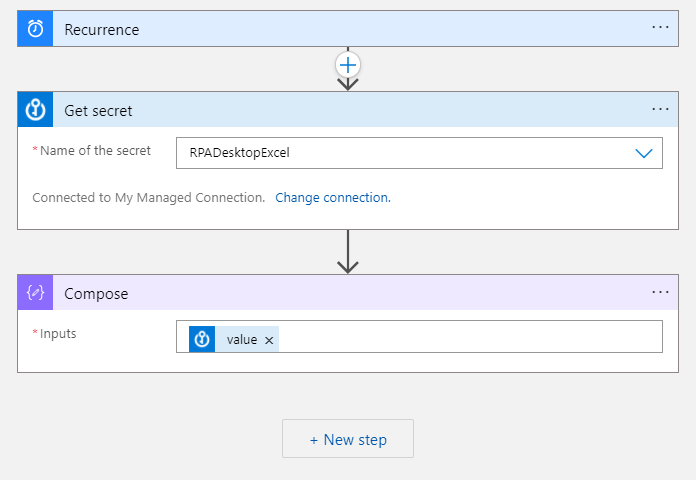Open the Recurrence ellipsis menu
Viewport: 696px width, 480px height.
coord(660,28)
